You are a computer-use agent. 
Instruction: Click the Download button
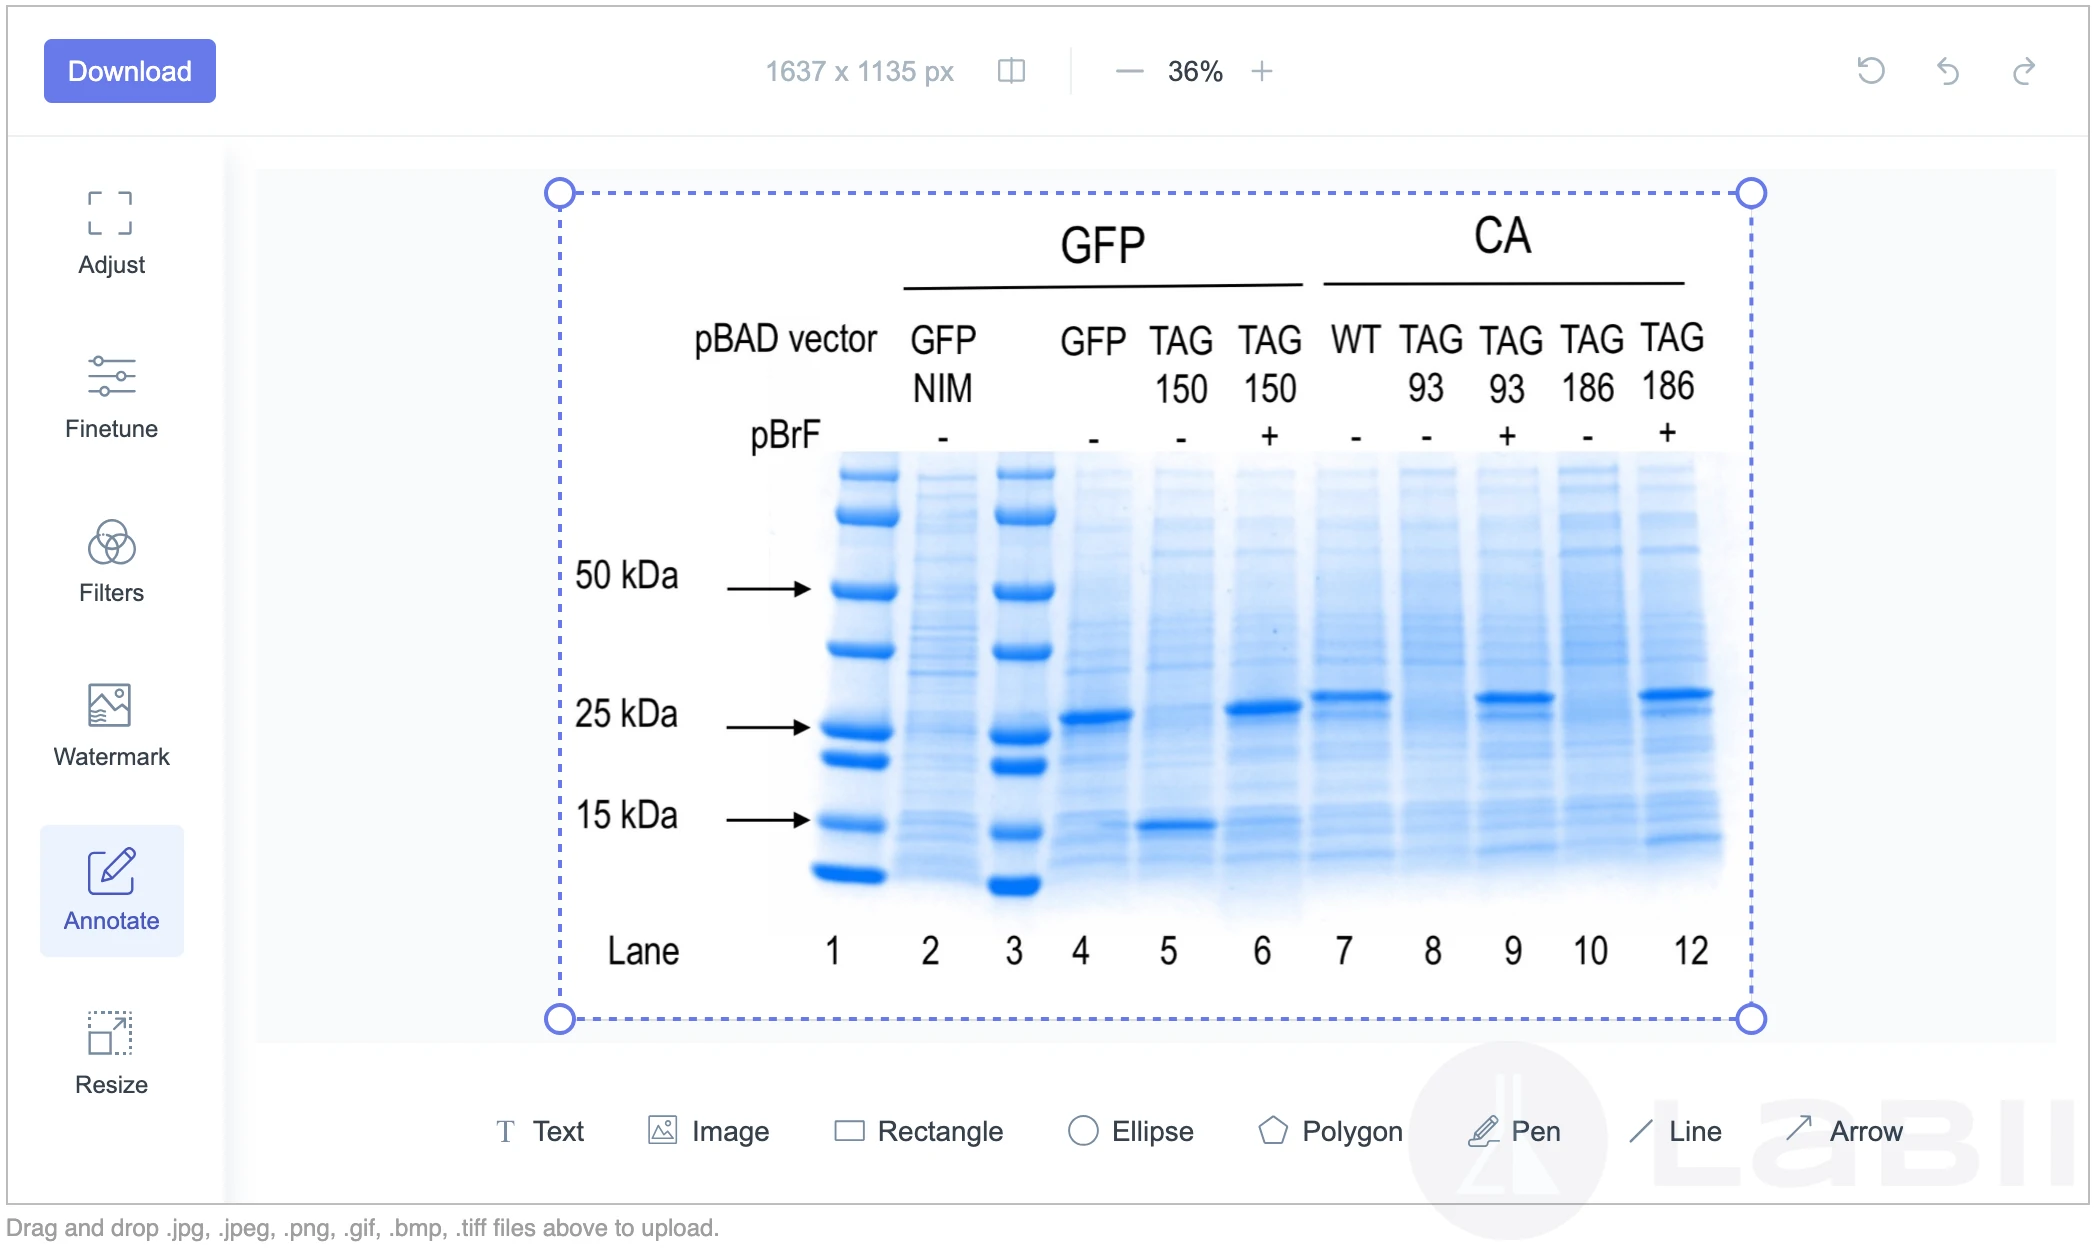click(130, 71)
